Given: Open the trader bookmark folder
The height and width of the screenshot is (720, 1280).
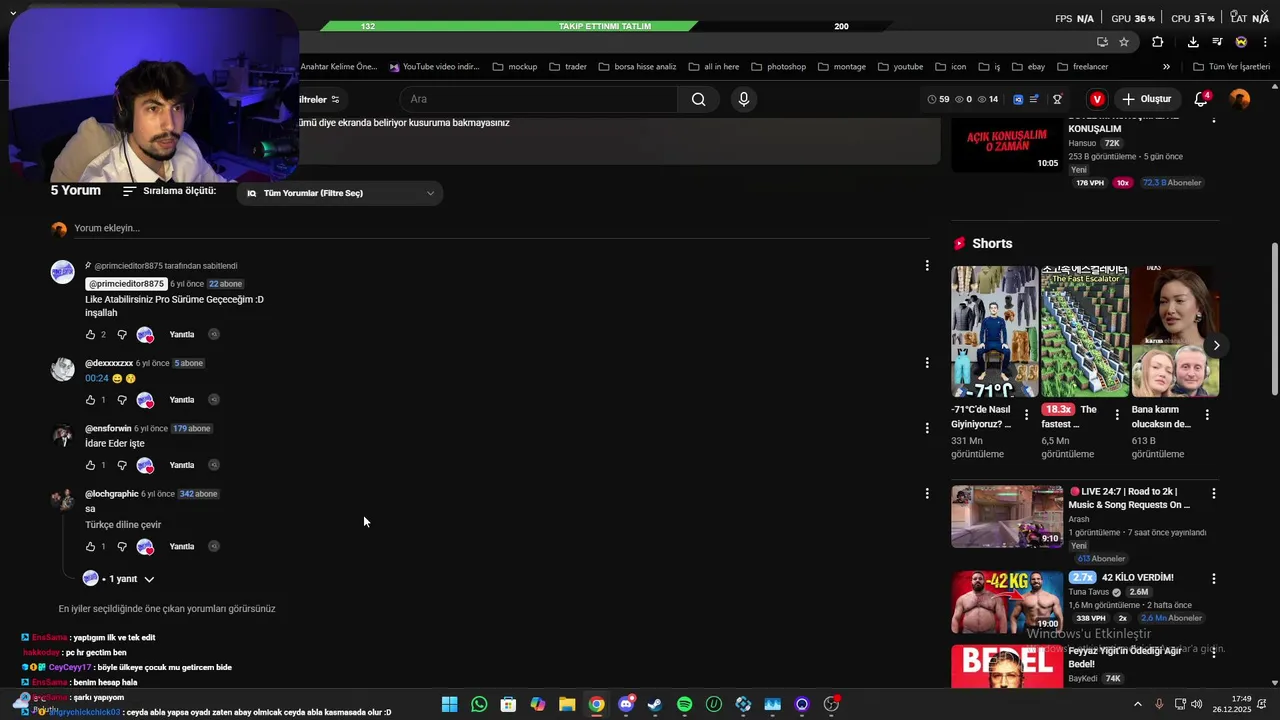Looking at the screenshot, I should [568, 67].
